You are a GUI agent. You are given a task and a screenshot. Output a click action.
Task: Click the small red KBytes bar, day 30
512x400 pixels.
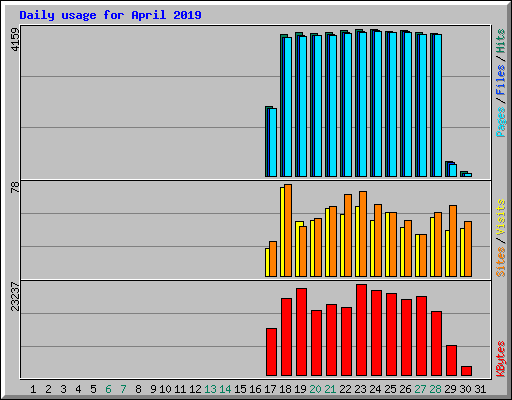click(466, 371)
